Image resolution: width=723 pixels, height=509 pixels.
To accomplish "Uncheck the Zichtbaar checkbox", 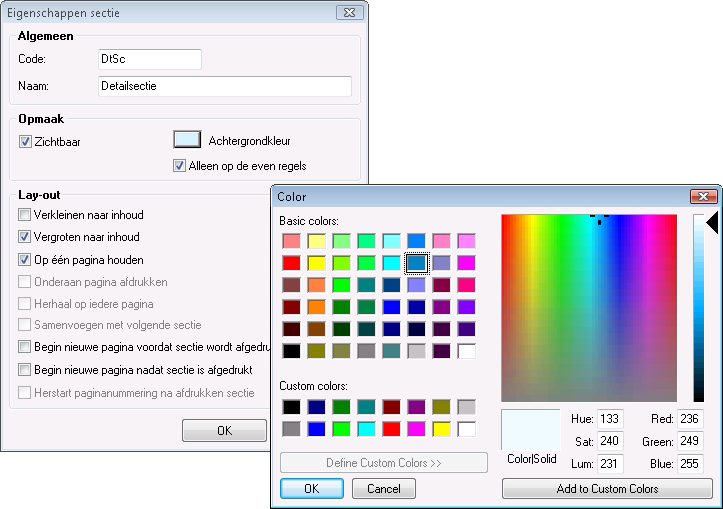I will tap(25, 142).
